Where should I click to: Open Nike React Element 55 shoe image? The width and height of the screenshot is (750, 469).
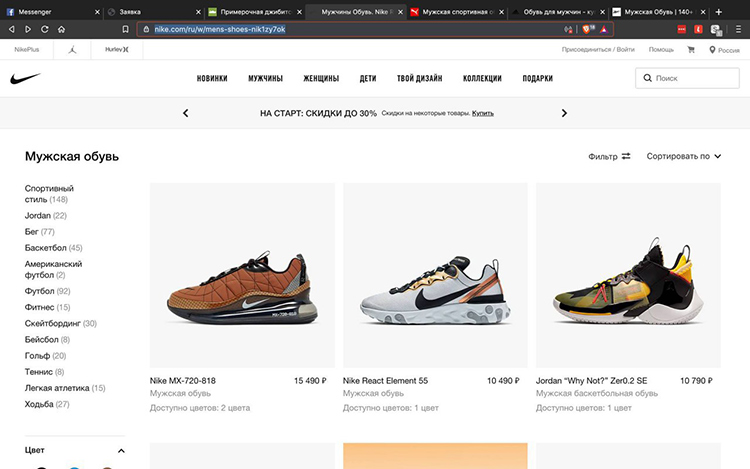tap(435, 275)
